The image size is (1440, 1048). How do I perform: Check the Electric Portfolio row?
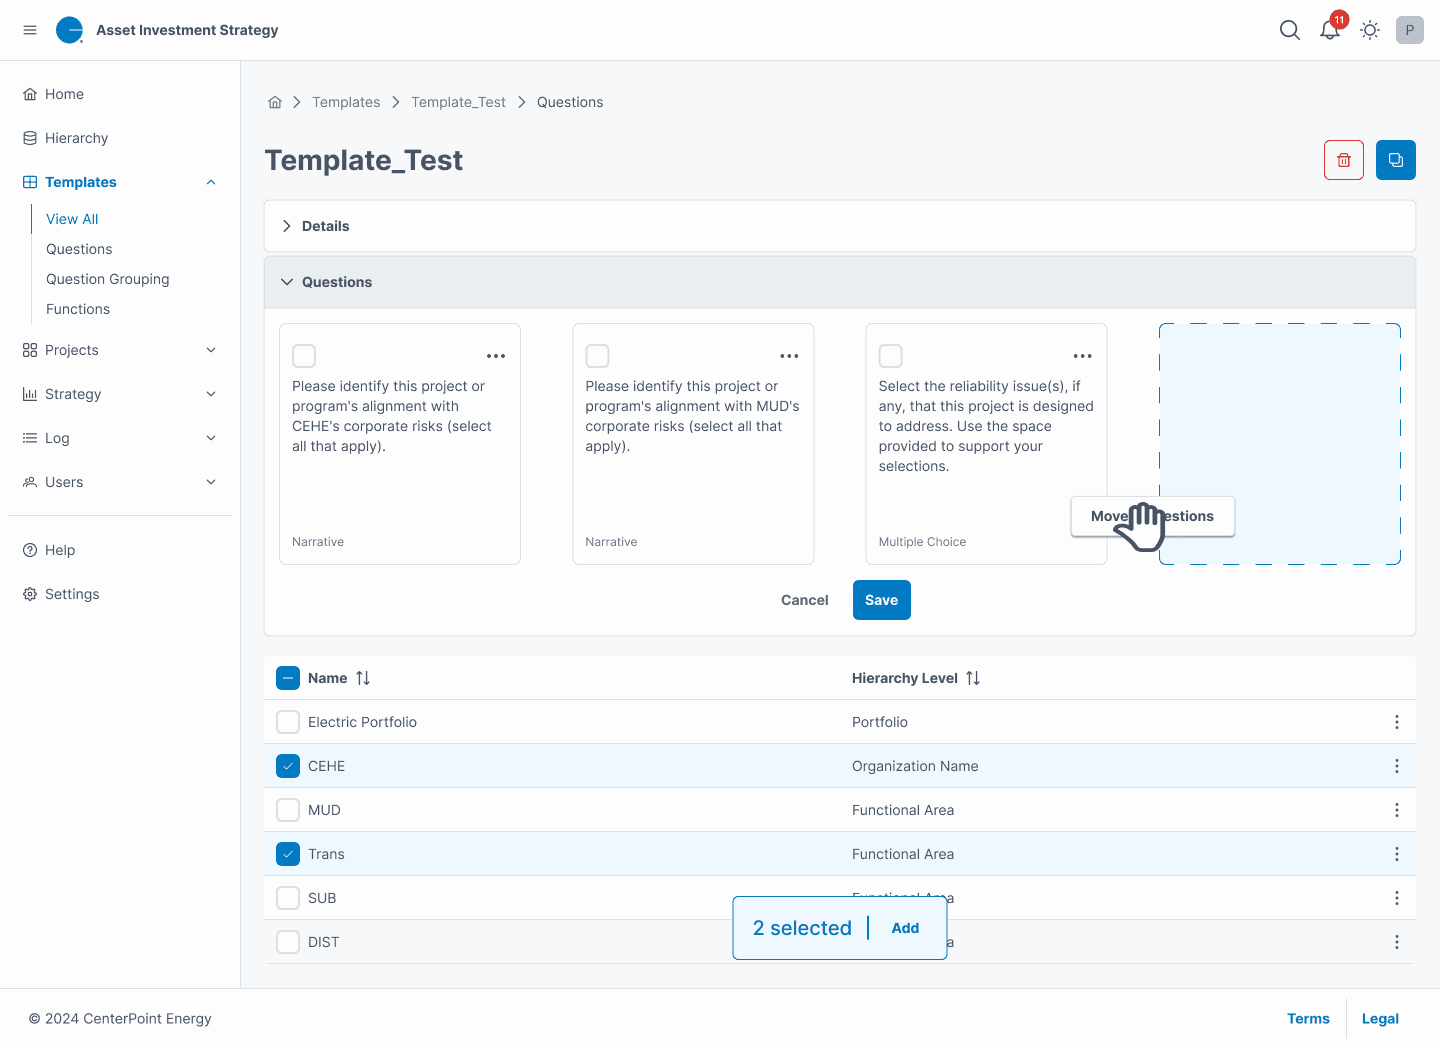[288, 722]
